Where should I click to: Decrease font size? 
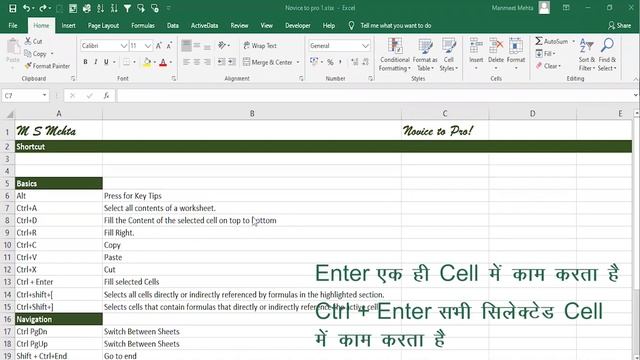169,46
